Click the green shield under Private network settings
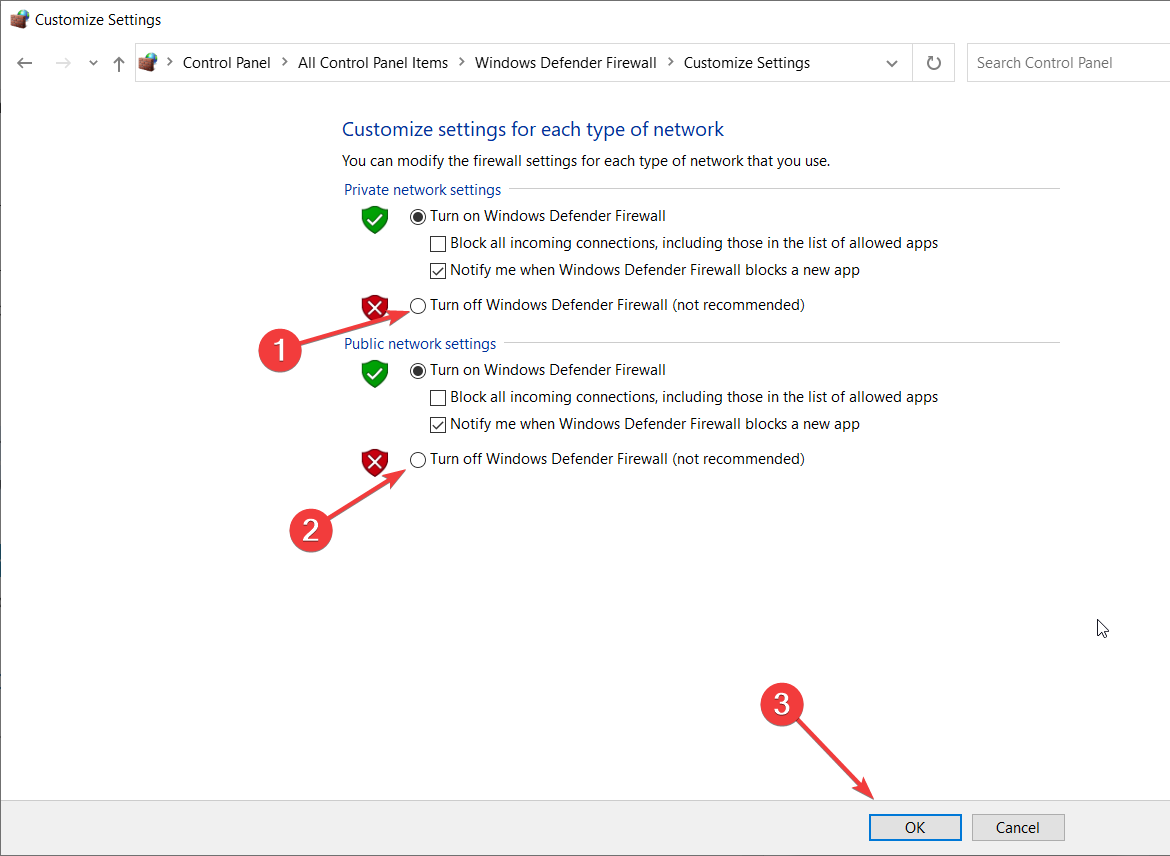Screen dimensions: 1170x856 [x=374, y=219]
